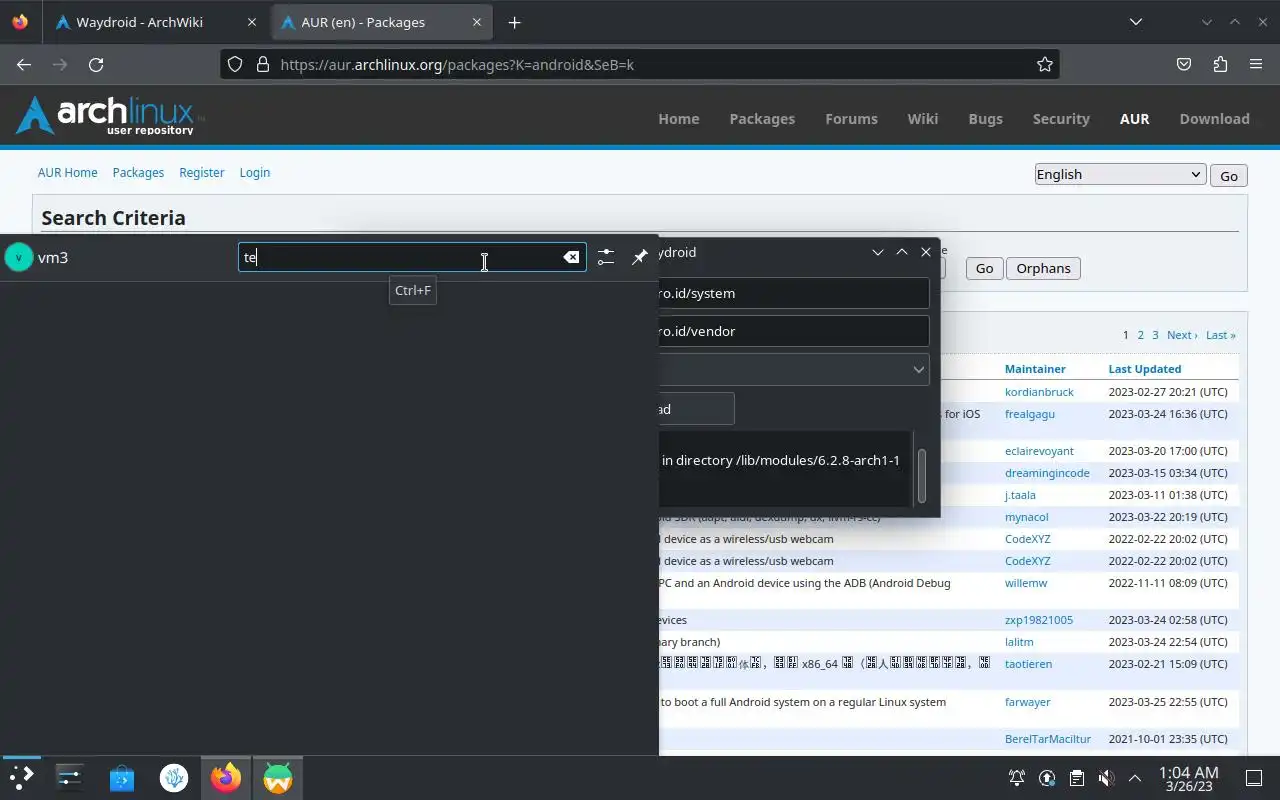Close the Waydroid - ArchWiki tab
The height and width of the screenshot is (800, 1280).
(252, 22)
